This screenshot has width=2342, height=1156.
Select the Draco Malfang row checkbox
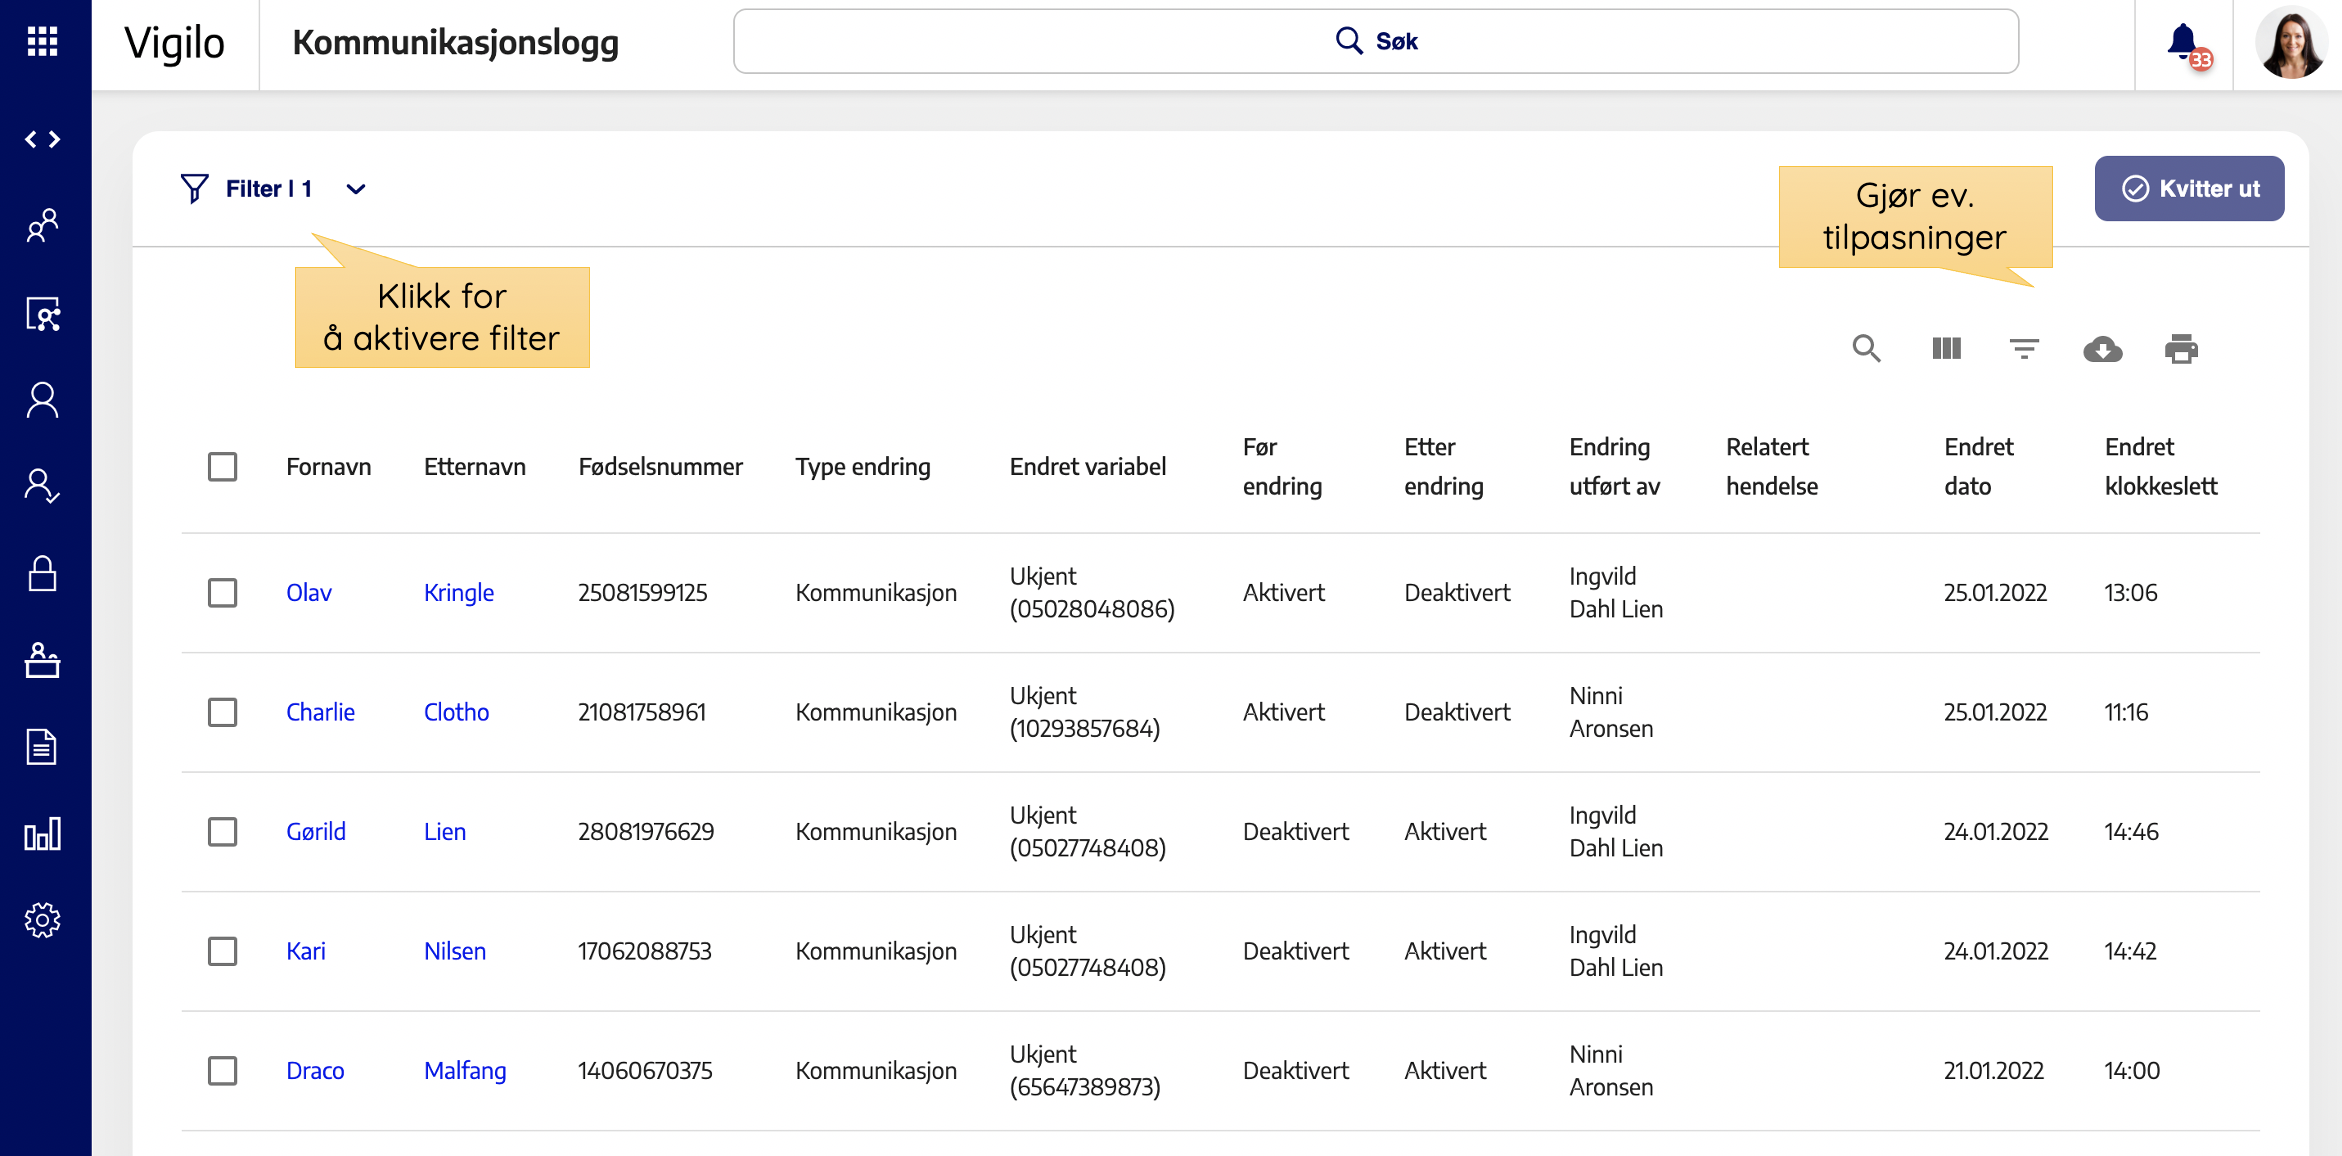tap(222, 1071)
